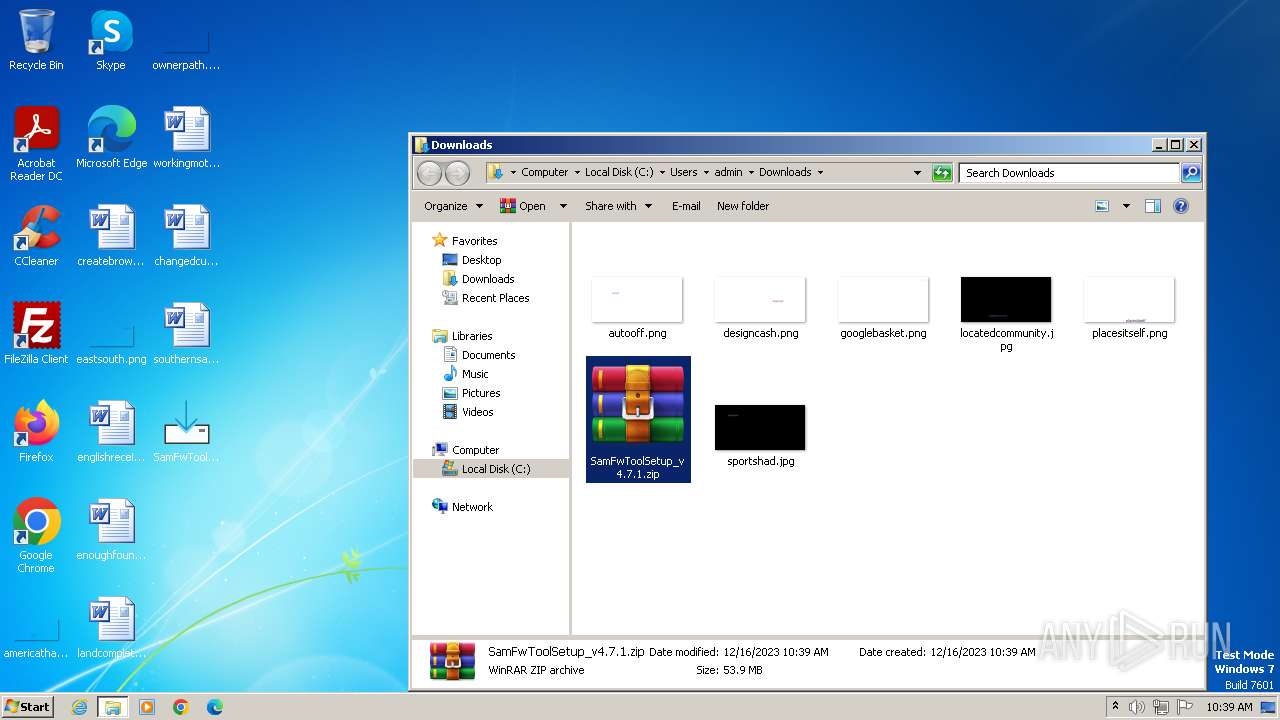The height and width of the screenshot is (720, 1280).
Task: Open the Recycle Bin desktop icon
Action: pyautogui.click(x=36, y=40)
